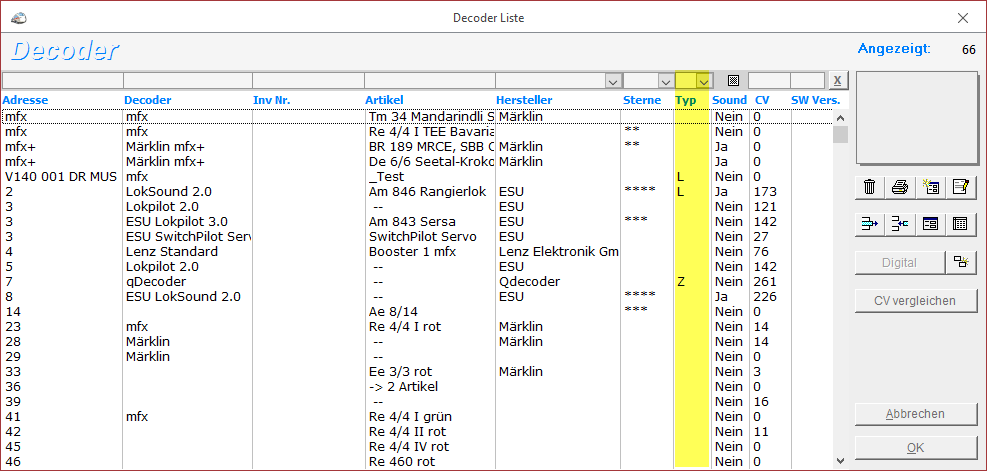Click the new link icon beside Digital
The image size is (987, 471).
coord(961,263)
